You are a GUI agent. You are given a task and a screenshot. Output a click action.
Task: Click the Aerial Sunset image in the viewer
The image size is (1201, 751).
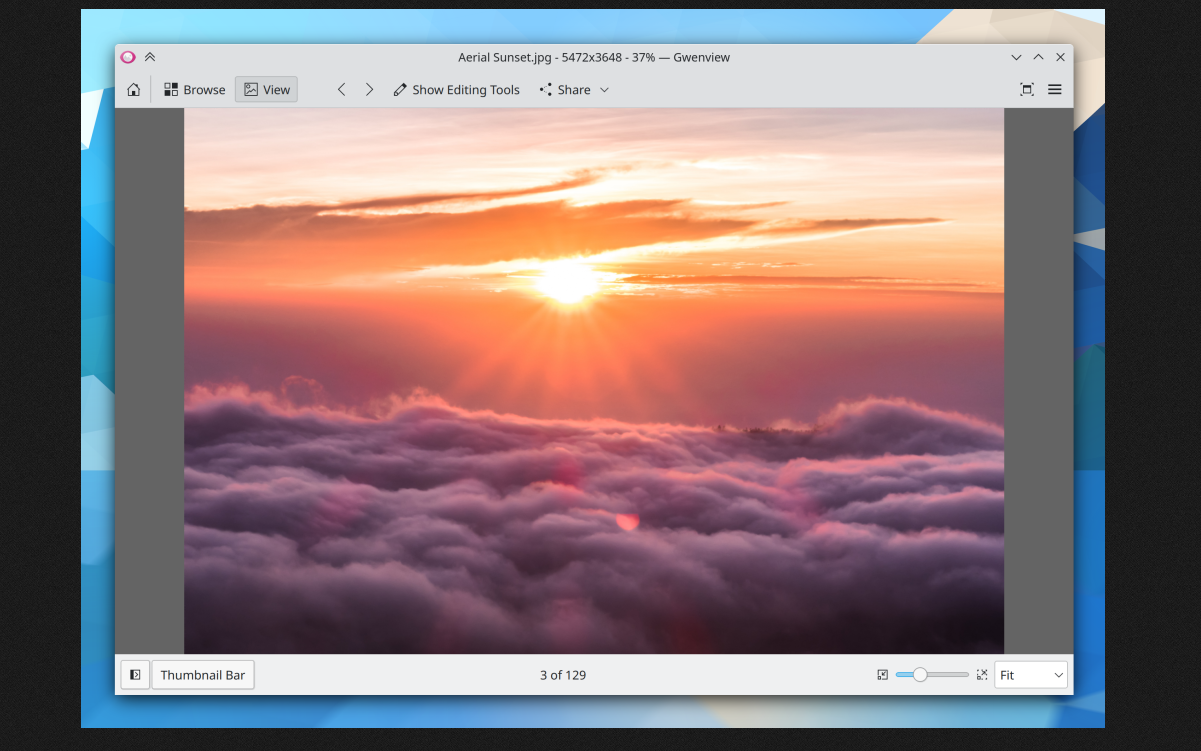pyautogui.click(x=594, y=381)
